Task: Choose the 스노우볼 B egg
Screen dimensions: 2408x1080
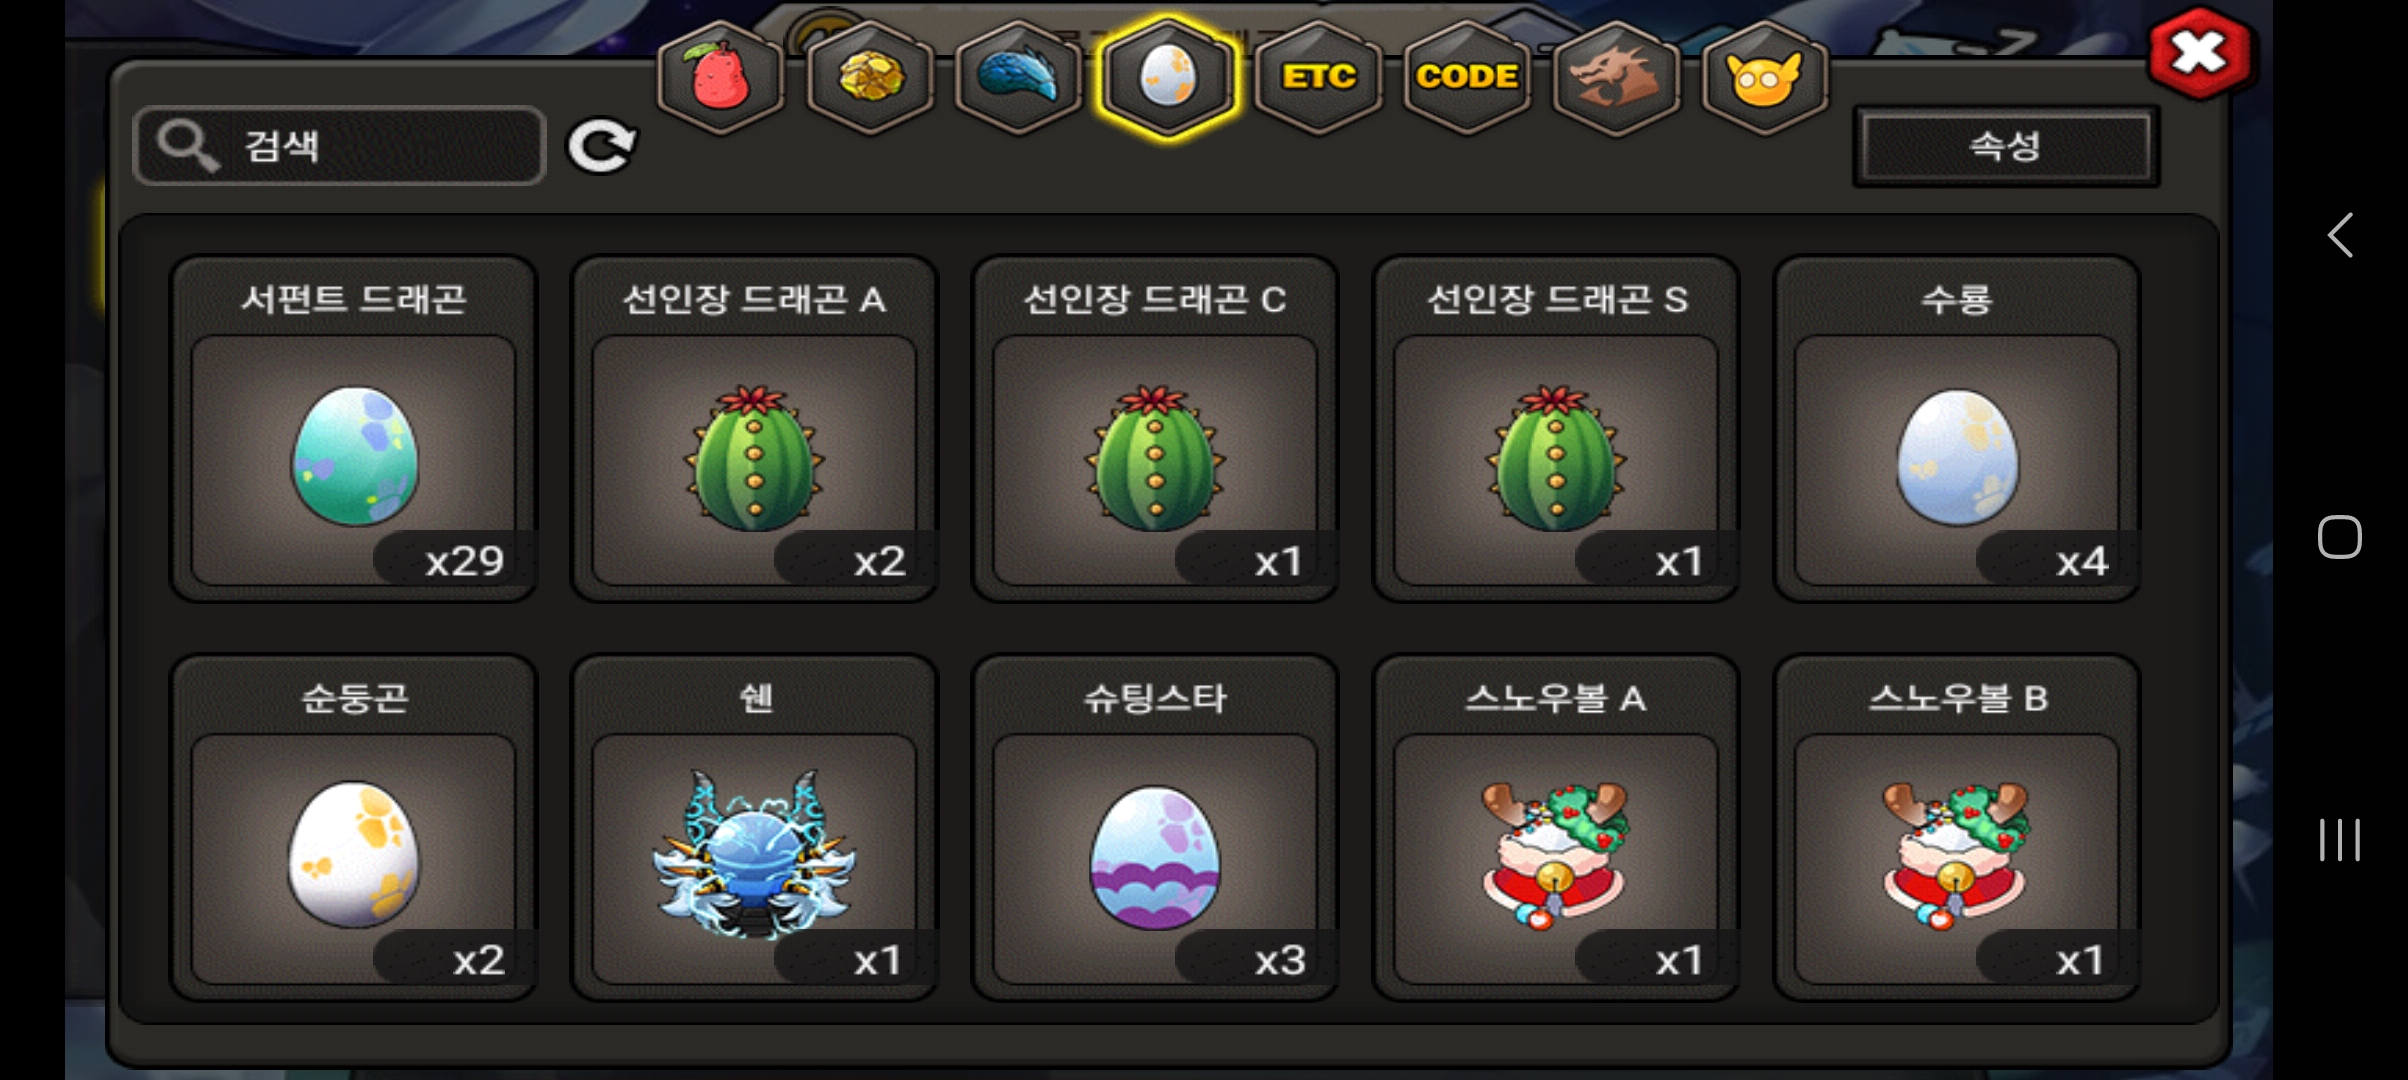Action: [x=1957, y=829]
